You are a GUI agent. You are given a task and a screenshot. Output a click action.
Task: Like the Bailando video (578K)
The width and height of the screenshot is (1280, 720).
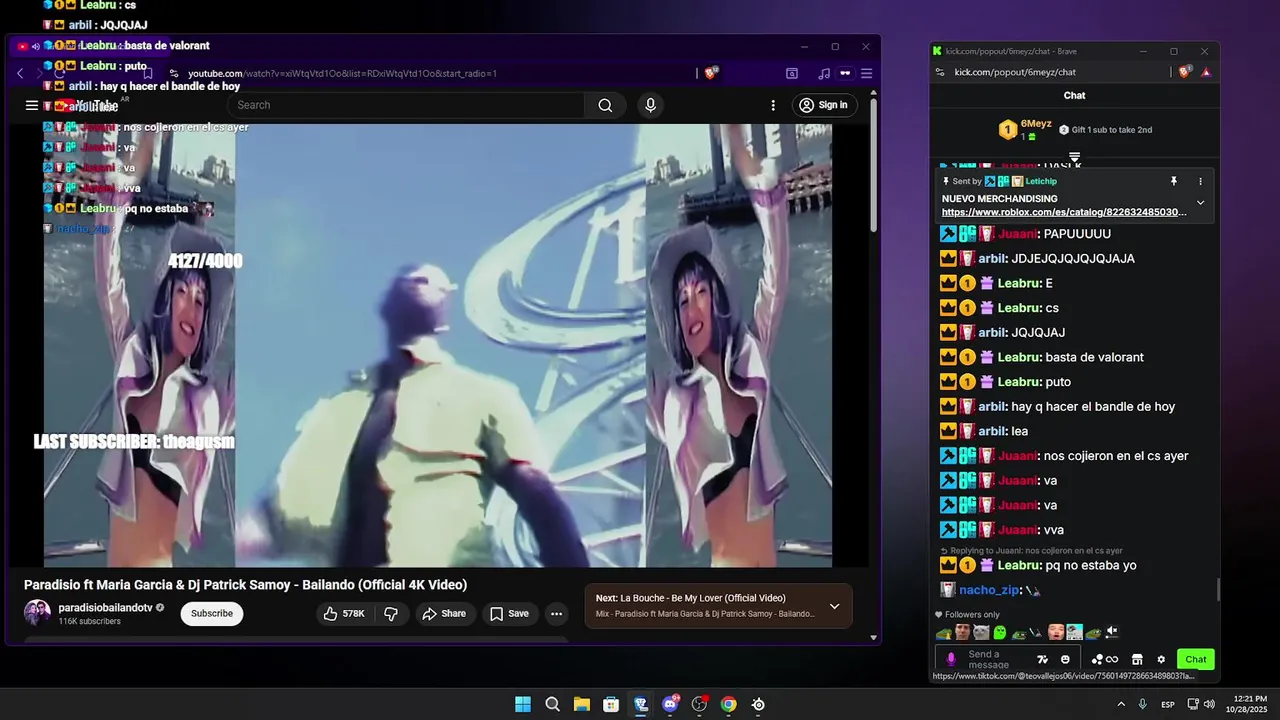343,613
